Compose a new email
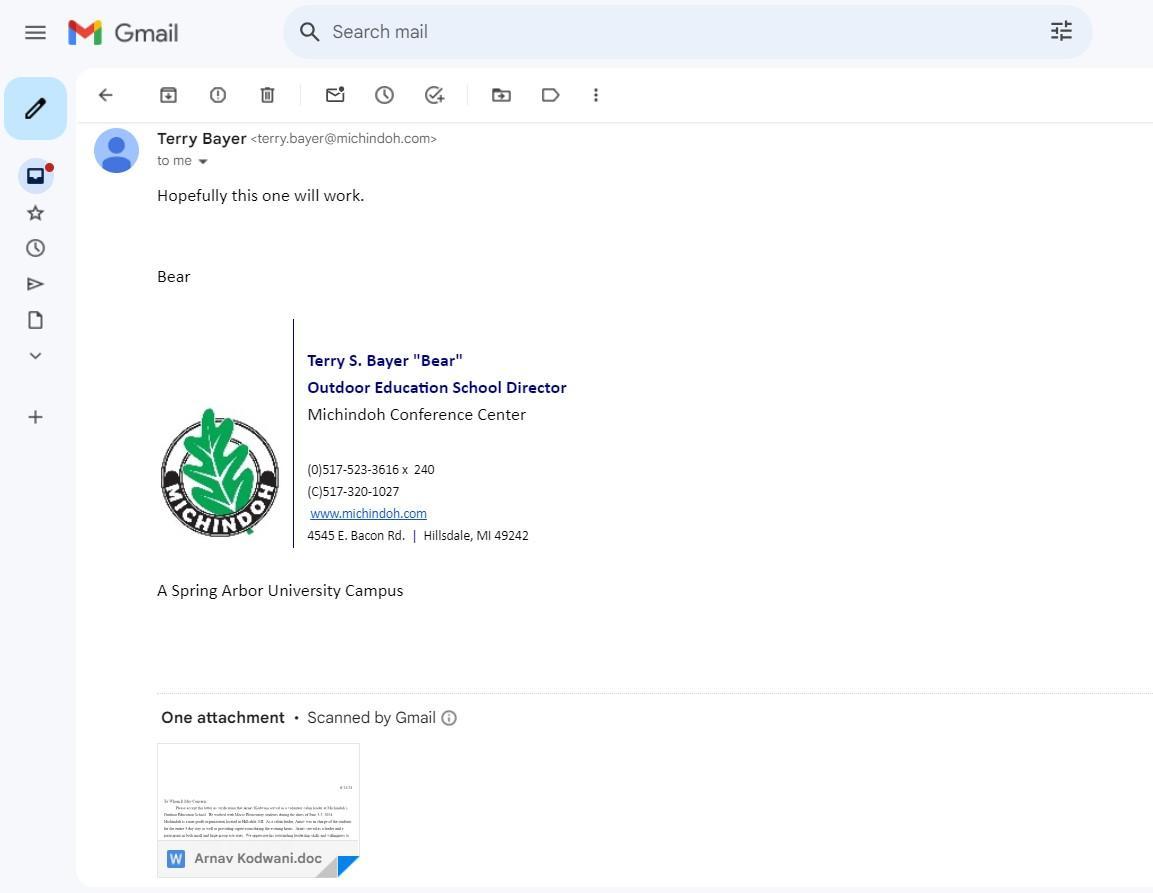 [35, 109]
